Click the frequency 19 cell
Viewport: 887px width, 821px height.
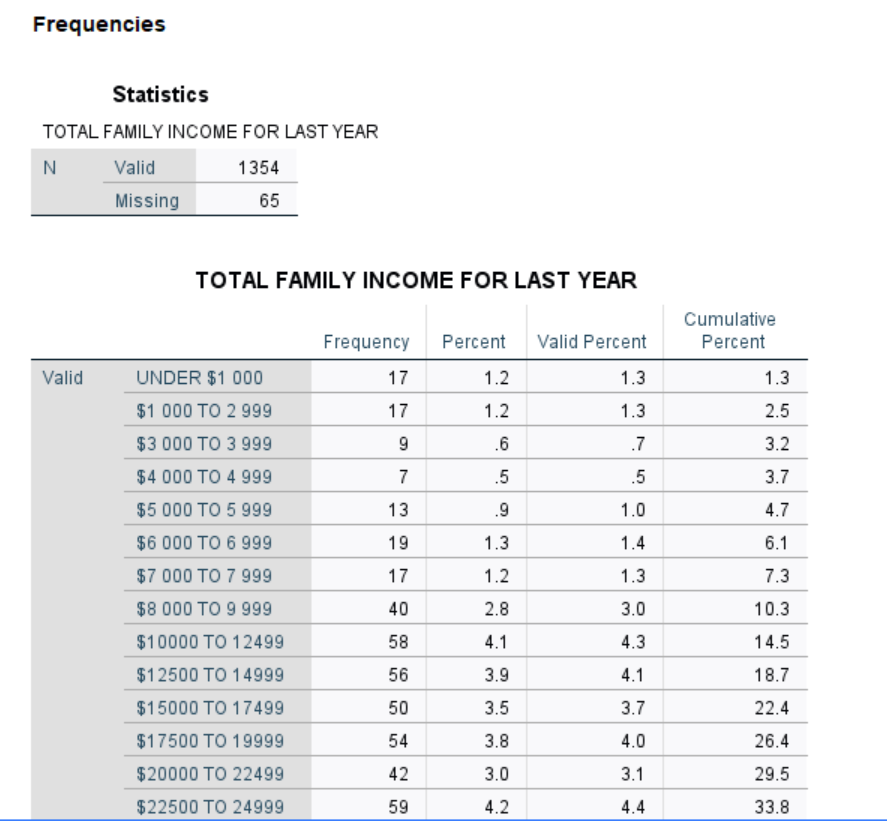pyautogui.click(x=398, y=543)
